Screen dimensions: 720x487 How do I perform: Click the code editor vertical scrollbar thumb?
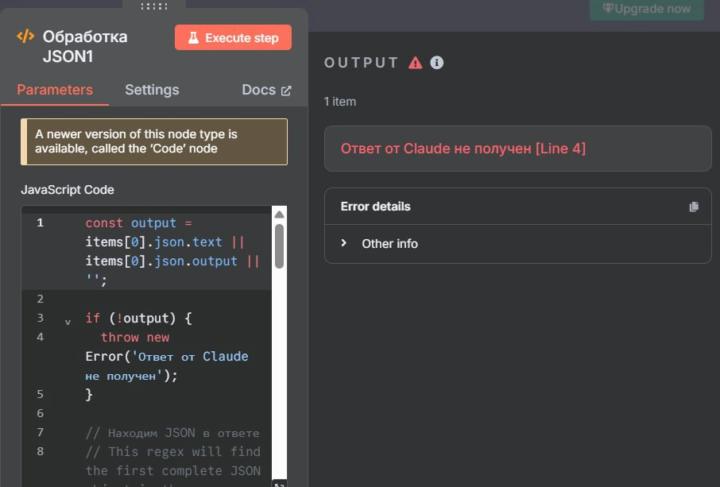[x=279, y=245]
